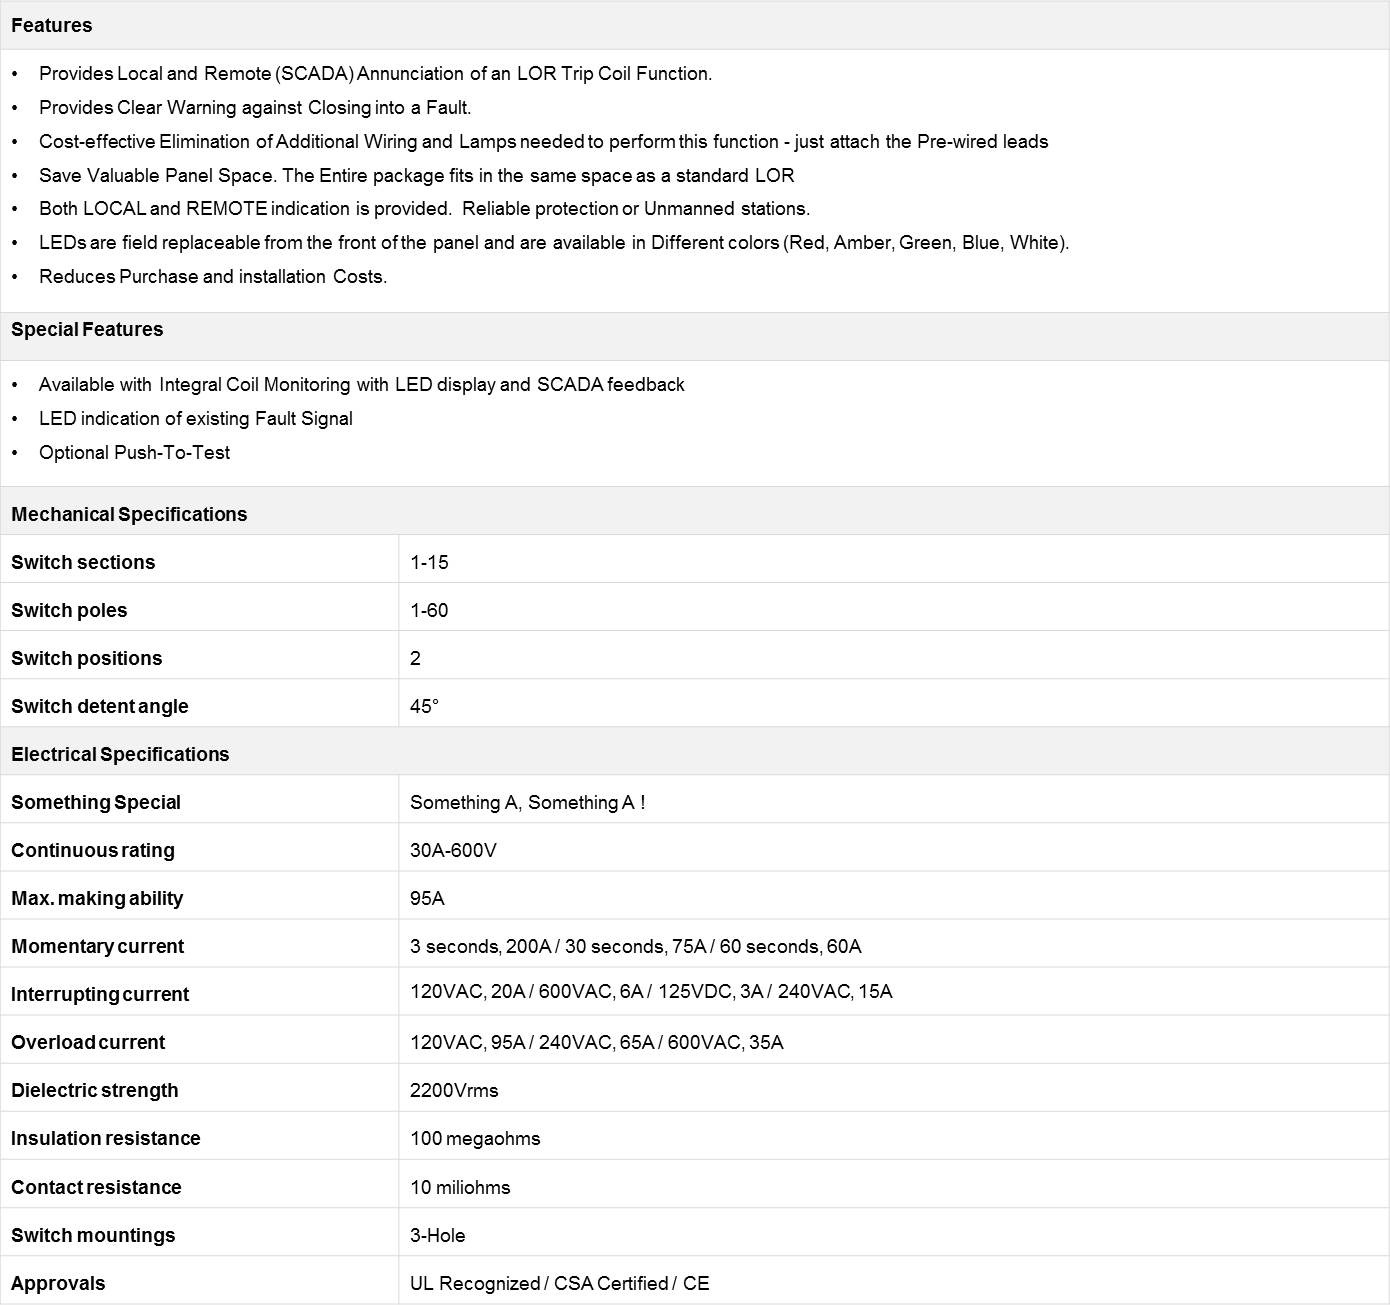1390x1305 pixels.
Task: Click the Features section header
Action: (52, 26)
